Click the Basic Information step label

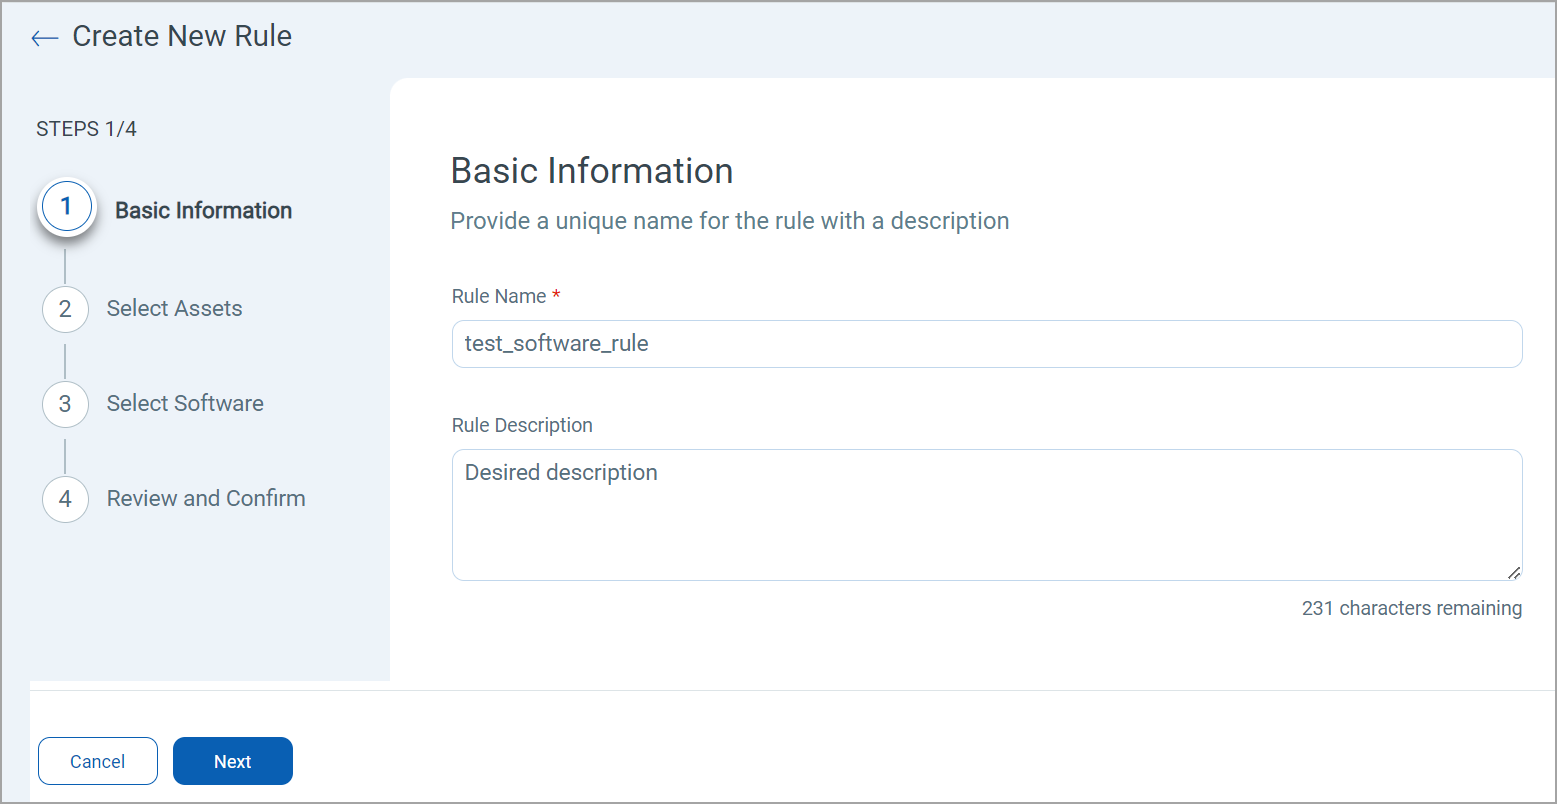[x=203, y=210]
